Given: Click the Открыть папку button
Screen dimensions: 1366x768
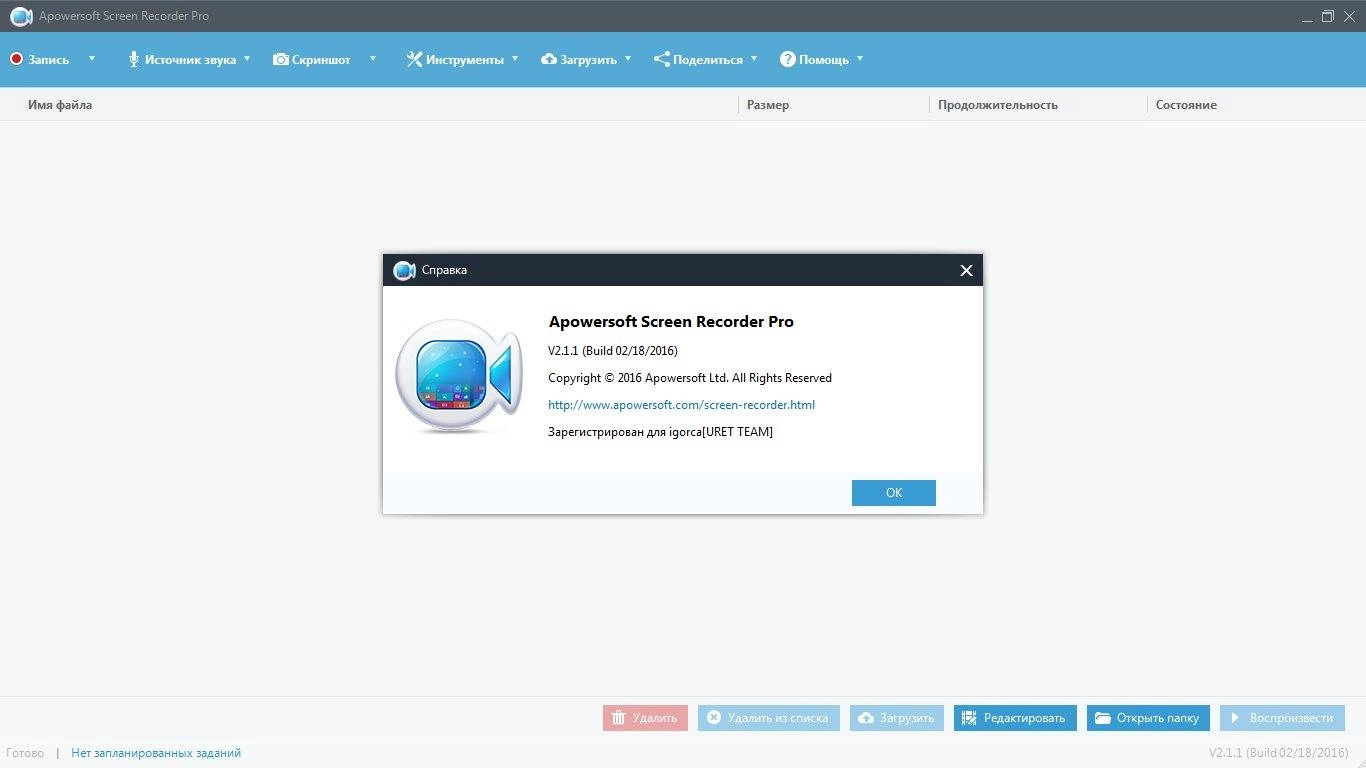Looking at the screenshot, I should (1149, 718).
